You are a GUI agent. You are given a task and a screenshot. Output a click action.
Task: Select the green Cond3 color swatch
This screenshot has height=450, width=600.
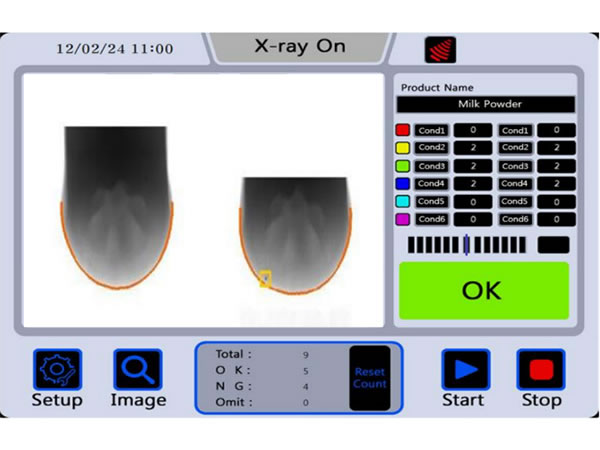point(403,166)
